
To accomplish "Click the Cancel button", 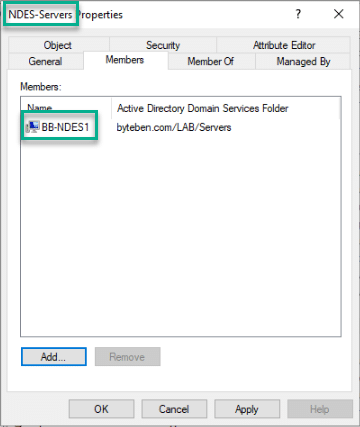I will point(174,409).
